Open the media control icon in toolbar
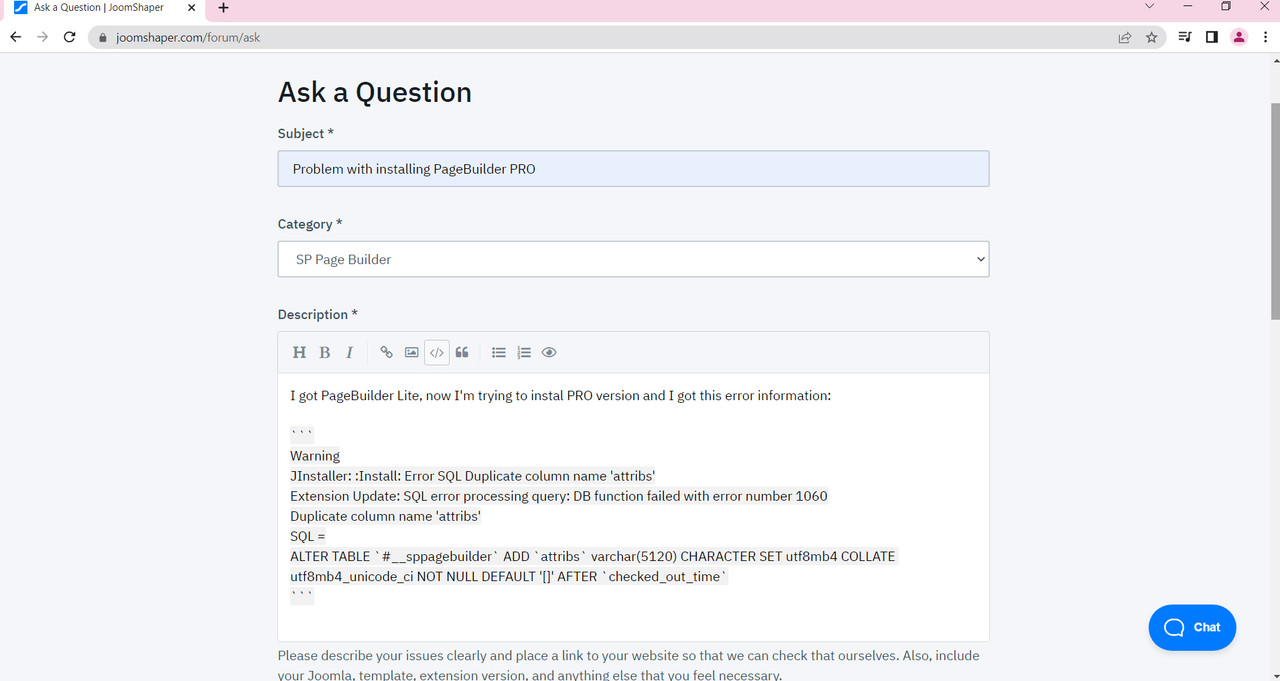Viewport: 1280px width, 681px height. 1185,37
